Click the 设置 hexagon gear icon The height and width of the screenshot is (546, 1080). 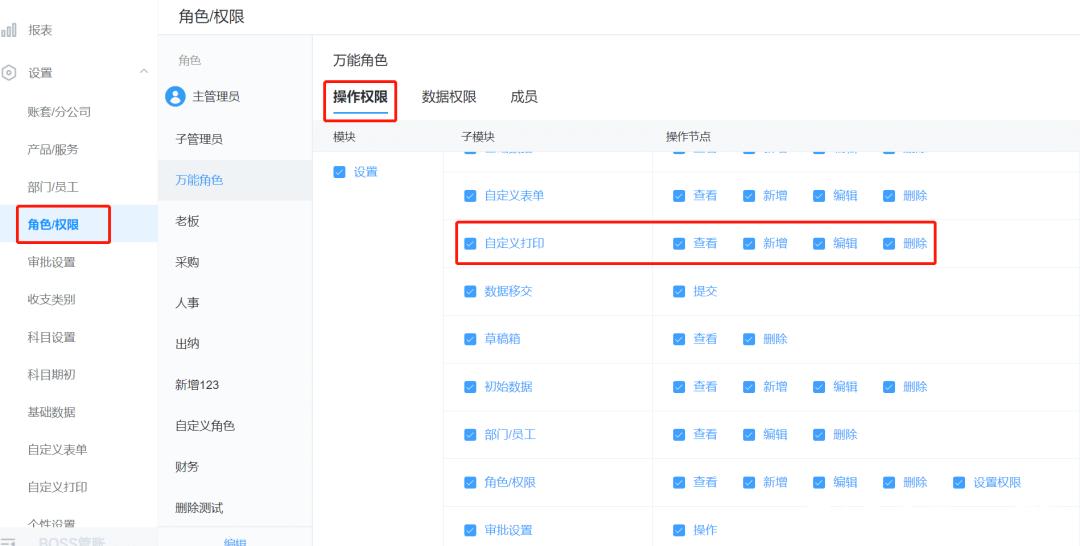[8, 73]
